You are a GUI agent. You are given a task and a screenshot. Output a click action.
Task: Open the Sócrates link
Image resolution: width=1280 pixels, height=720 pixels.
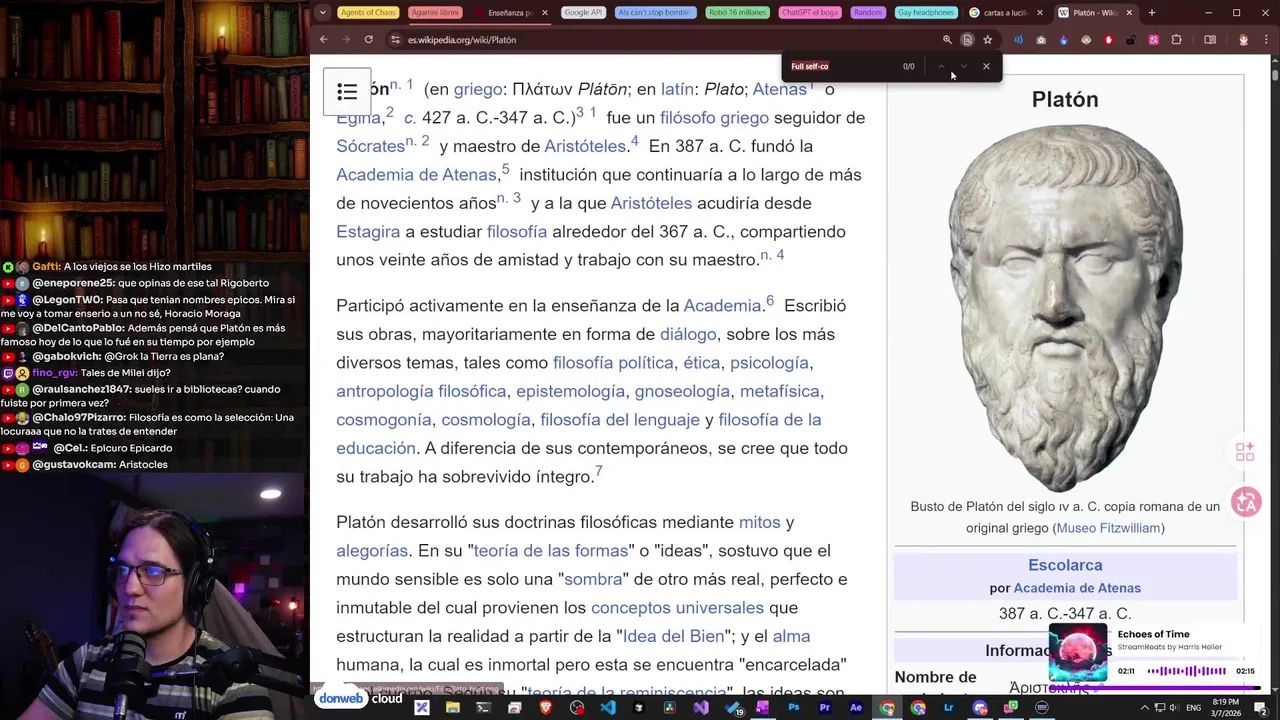point(370,146)
